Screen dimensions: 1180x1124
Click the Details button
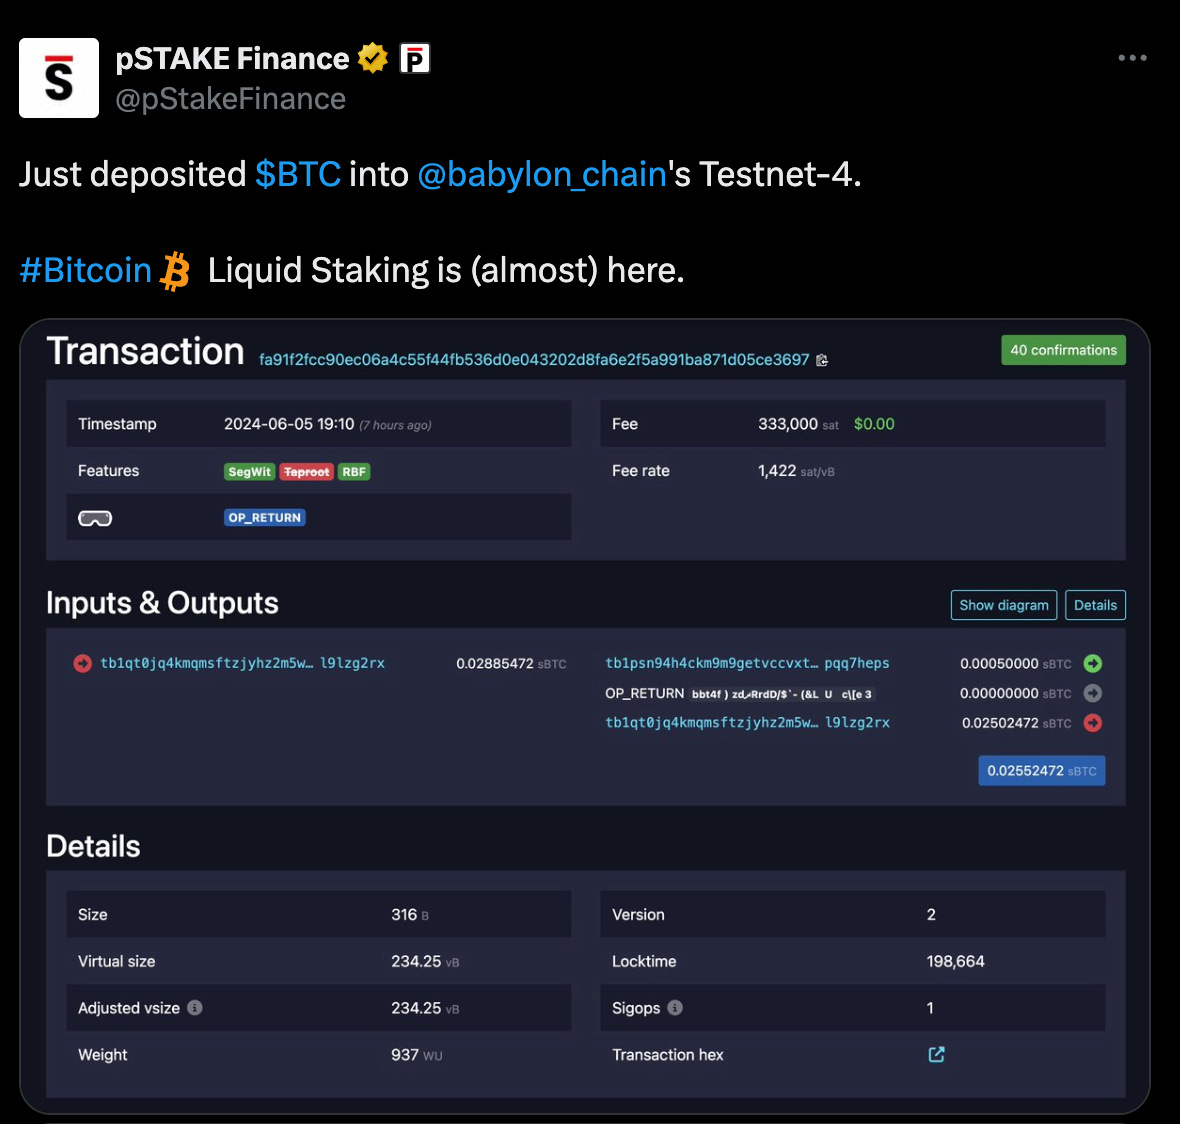[x=1096, y=605]
